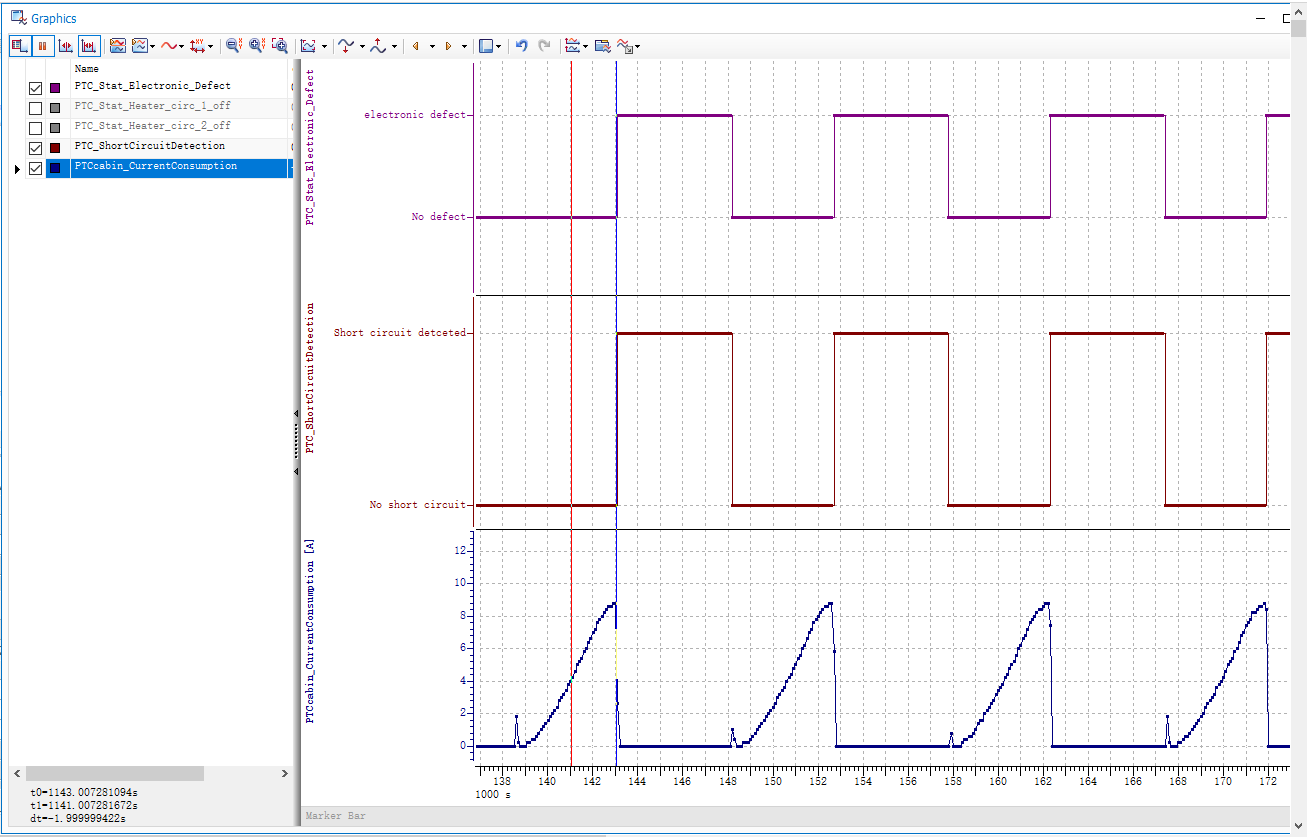Open the orange right-arrow scroll dropdown
Image resolution: width=1307 pixels, height=837 pixels.
462,46
